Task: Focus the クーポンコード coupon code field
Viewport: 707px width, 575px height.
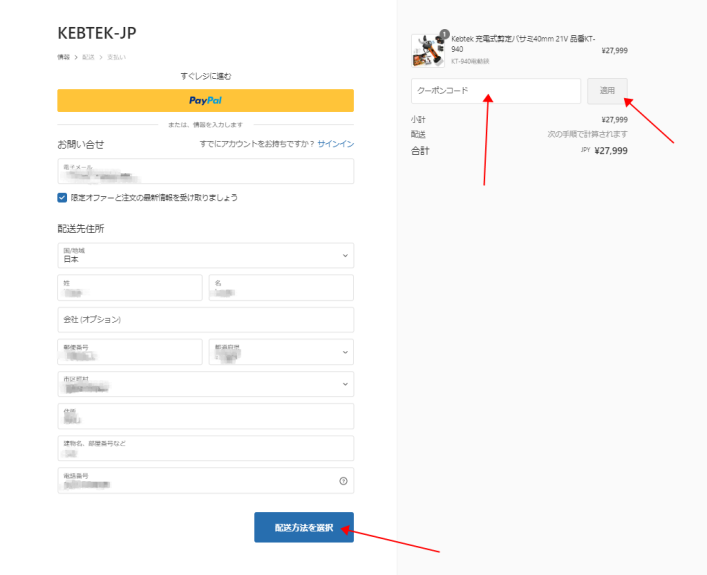Action: (x=495, y=91)
